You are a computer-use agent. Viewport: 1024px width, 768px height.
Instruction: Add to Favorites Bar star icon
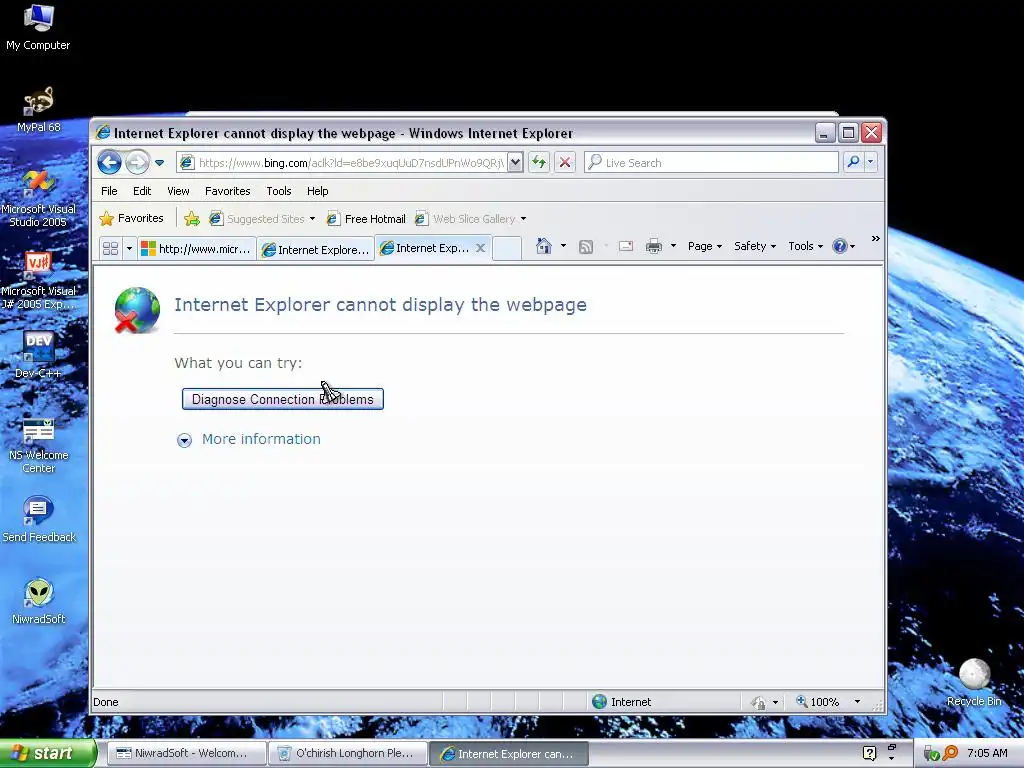(x=191, y=219)
